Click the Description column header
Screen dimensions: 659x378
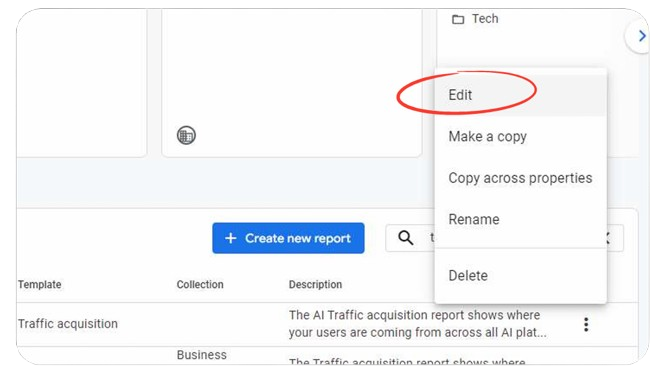coord(315,285)
